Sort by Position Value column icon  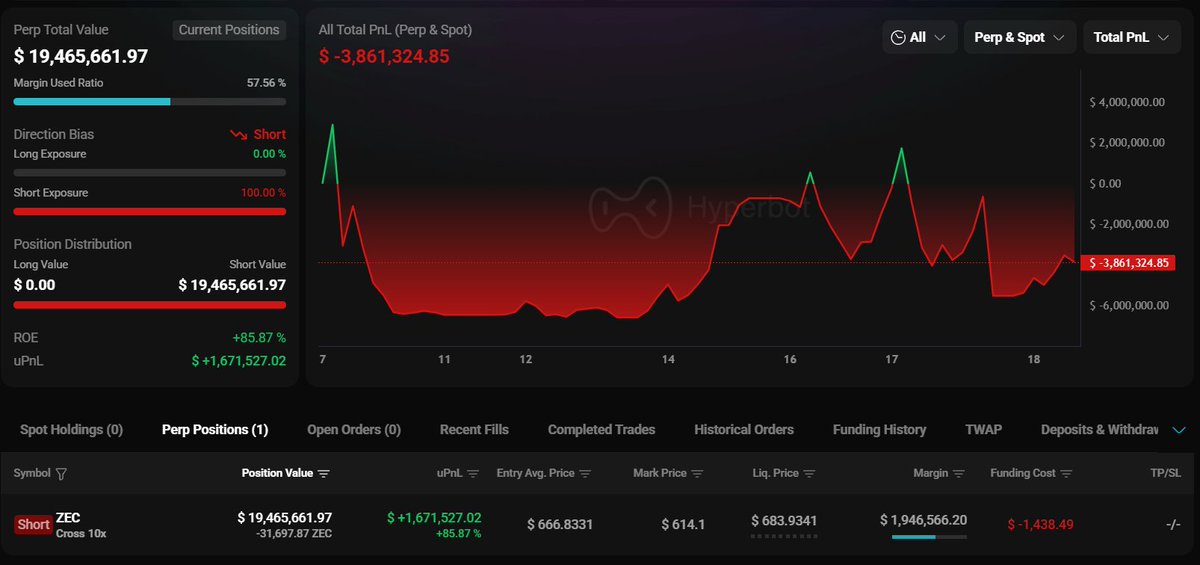pyautogui.click(x=324, y=474)
